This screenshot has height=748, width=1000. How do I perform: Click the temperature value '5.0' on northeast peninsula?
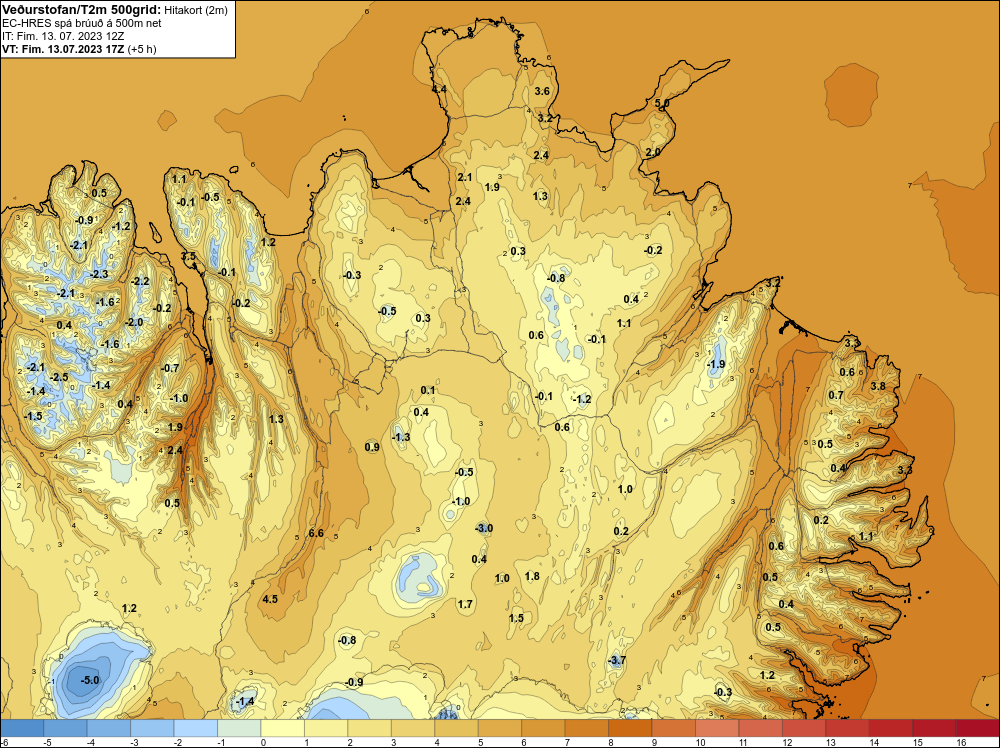pos(662,103)
